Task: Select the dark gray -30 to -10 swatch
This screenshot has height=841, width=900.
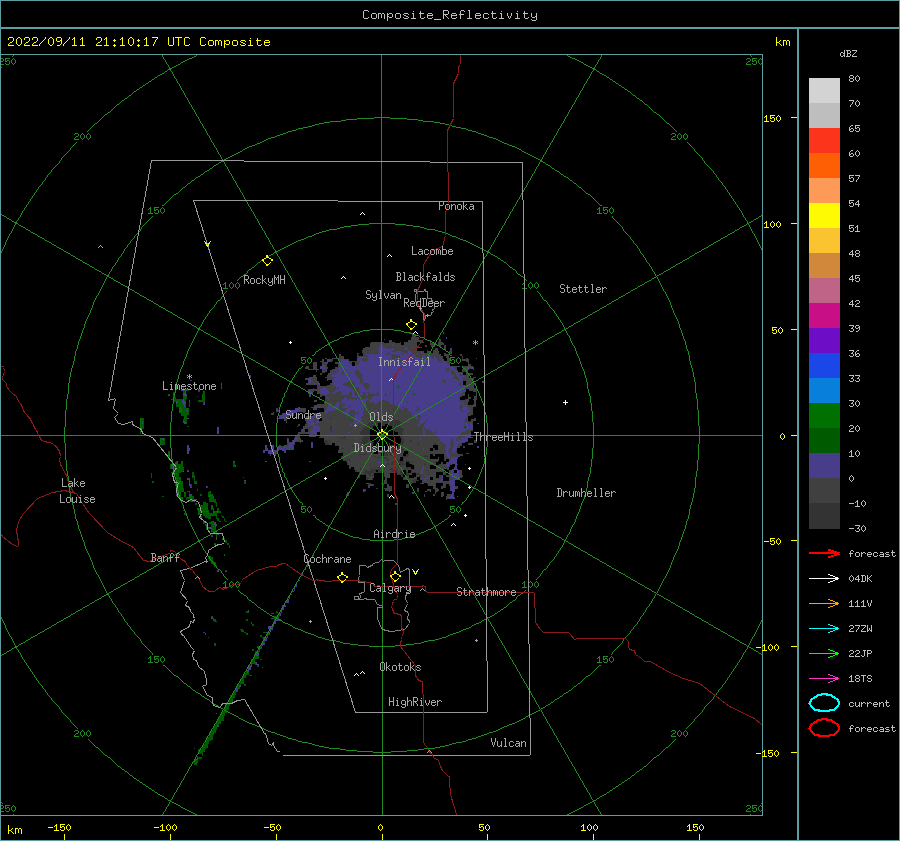Action: [x=824, y=516]
